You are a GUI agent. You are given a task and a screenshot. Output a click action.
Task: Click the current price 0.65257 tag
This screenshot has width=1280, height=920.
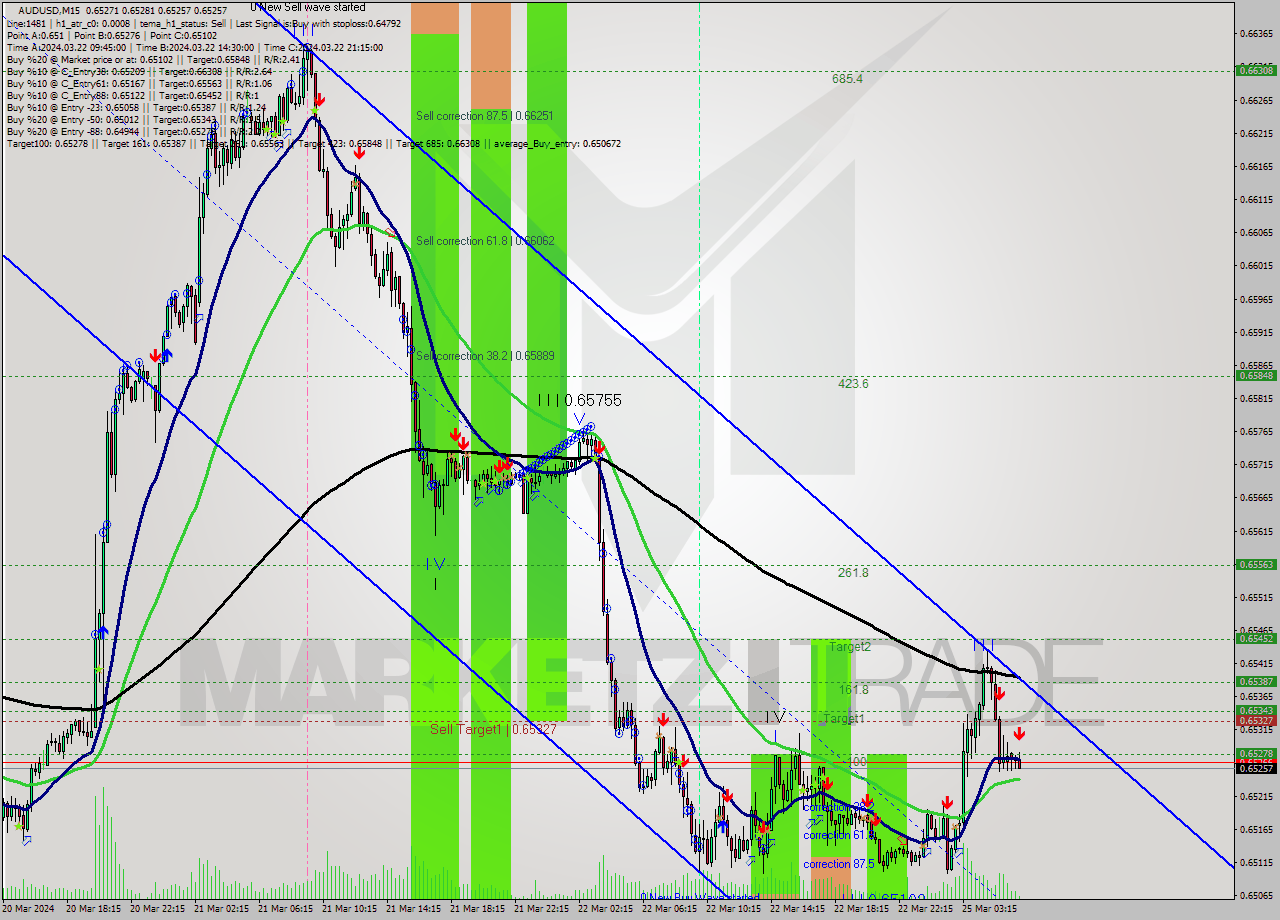click(1256, 768)
